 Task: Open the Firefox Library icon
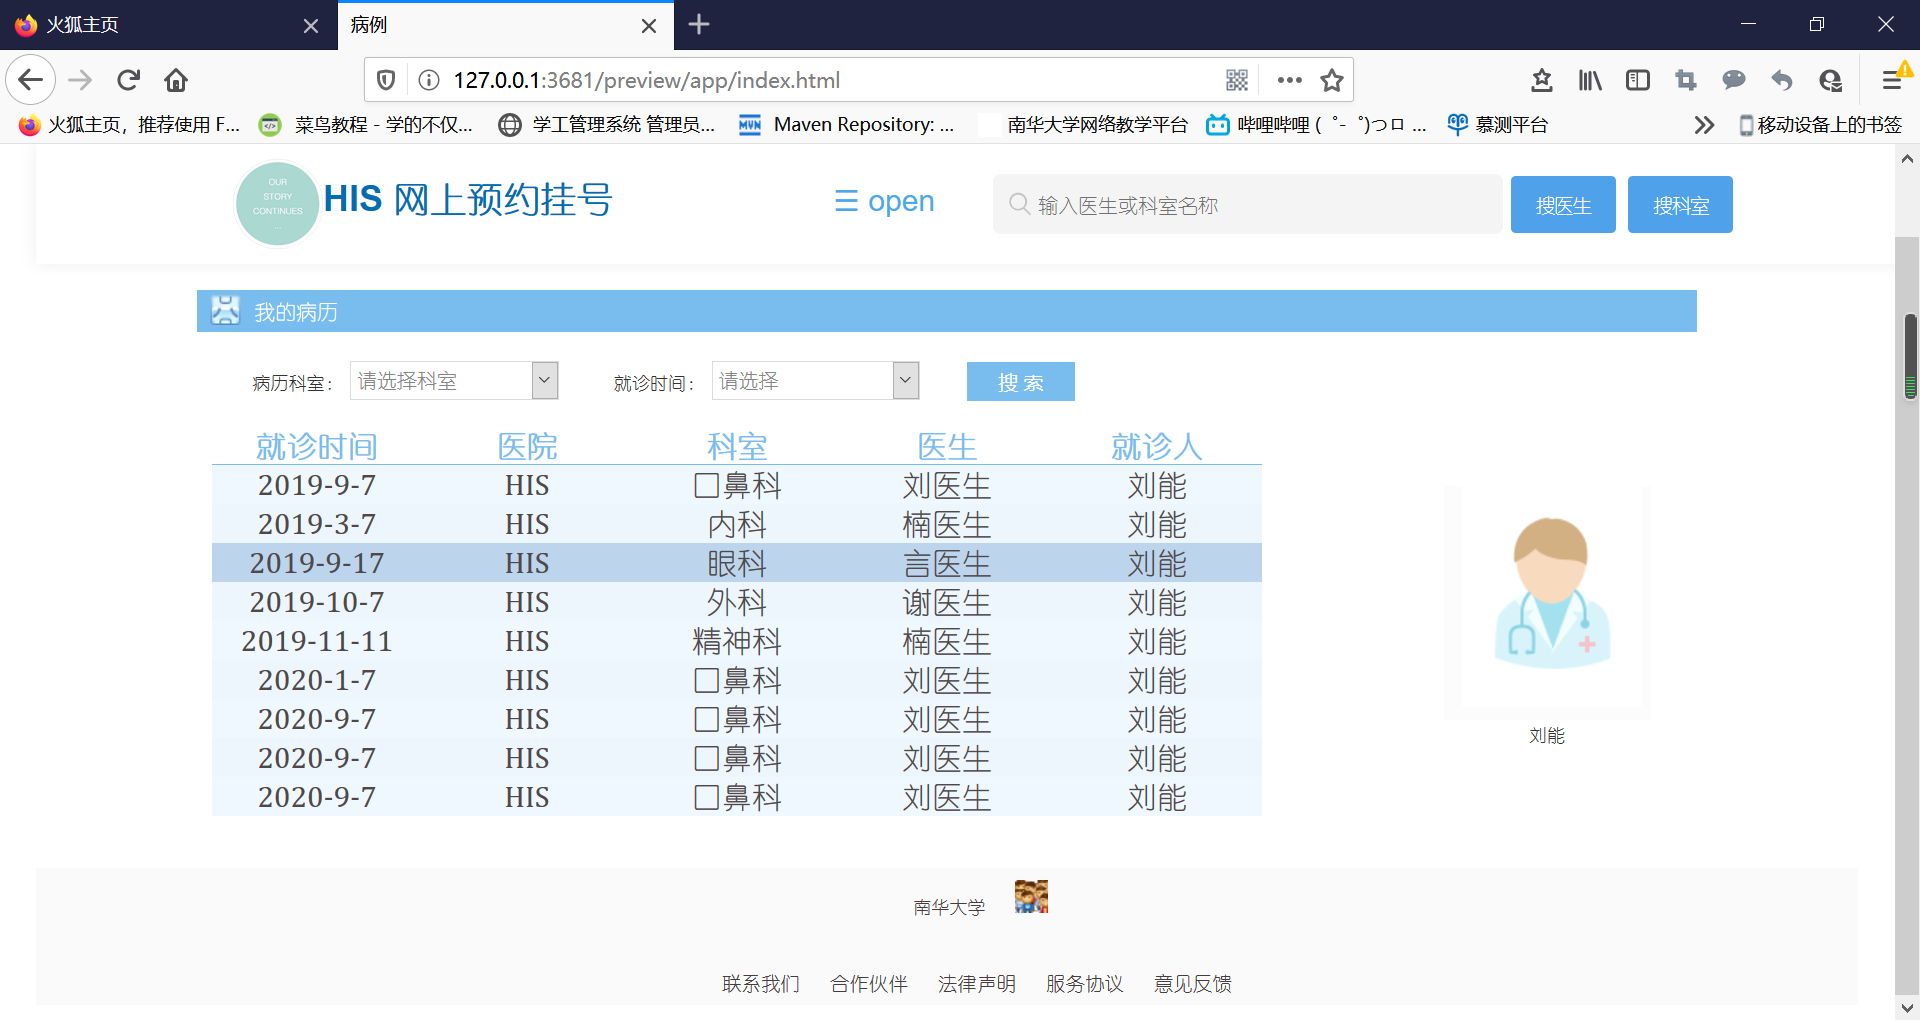(x=1589, y=80)
